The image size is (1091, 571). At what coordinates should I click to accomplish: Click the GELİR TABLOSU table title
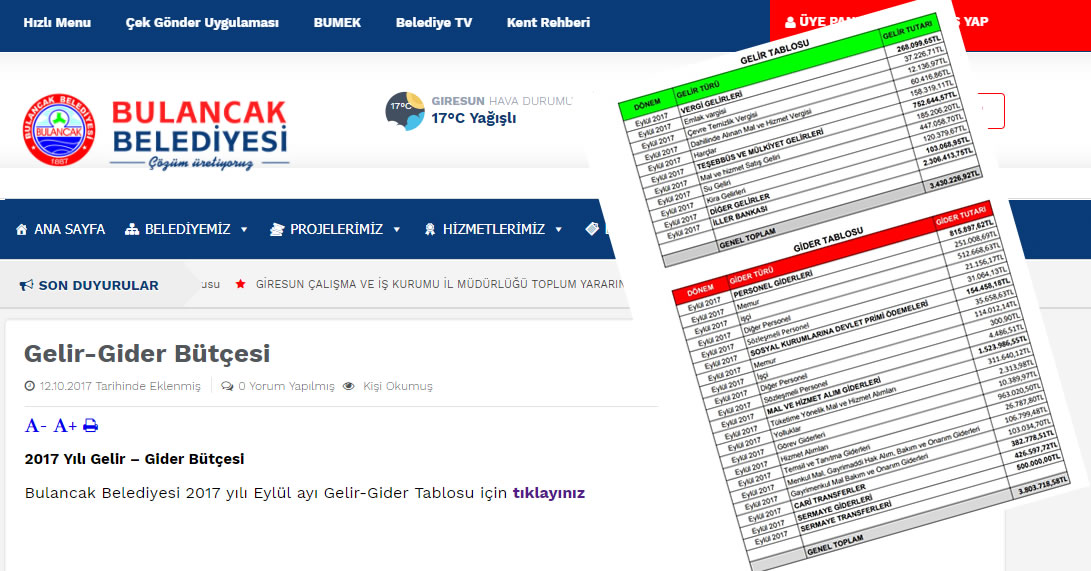[774, 53]
